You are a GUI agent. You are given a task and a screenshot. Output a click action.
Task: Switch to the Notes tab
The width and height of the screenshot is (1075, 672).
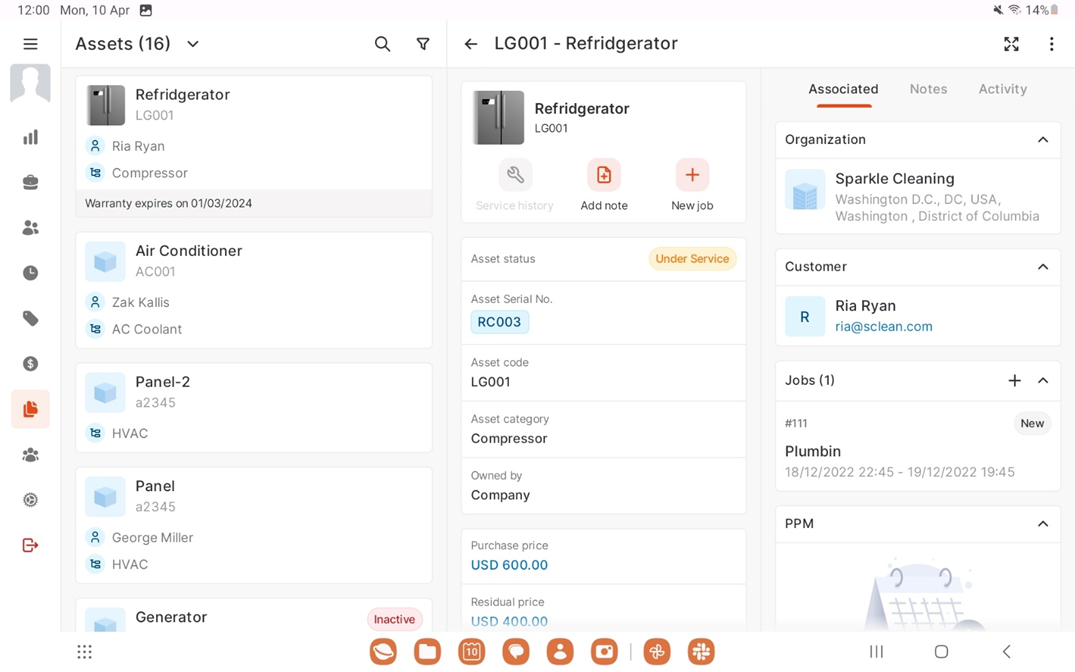click(x=928, y=89)
